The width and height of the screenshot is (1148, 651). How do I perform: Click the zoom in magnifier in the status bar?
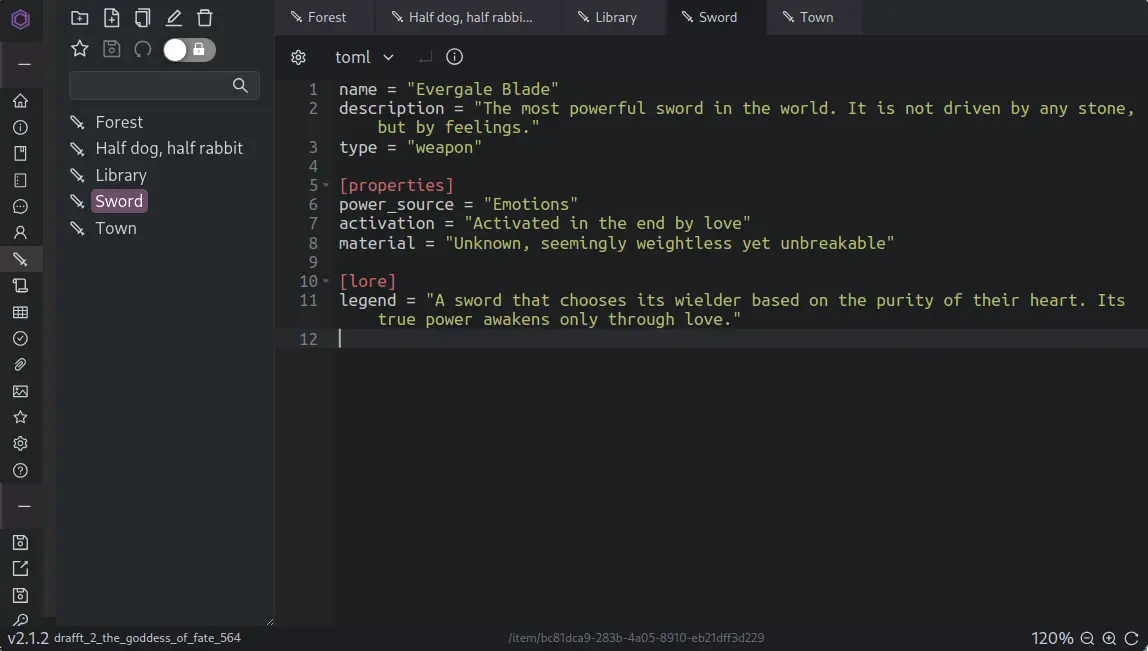pos(1108,638)
